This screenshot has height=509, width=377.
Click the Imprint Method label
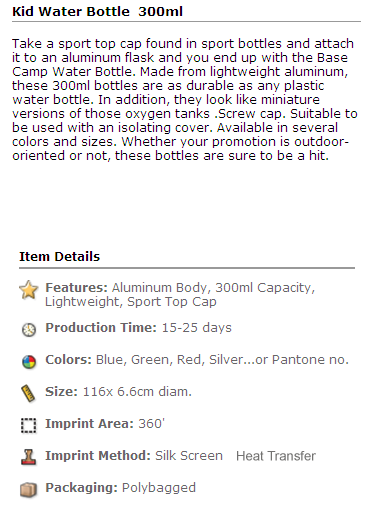tap(98, 455)
